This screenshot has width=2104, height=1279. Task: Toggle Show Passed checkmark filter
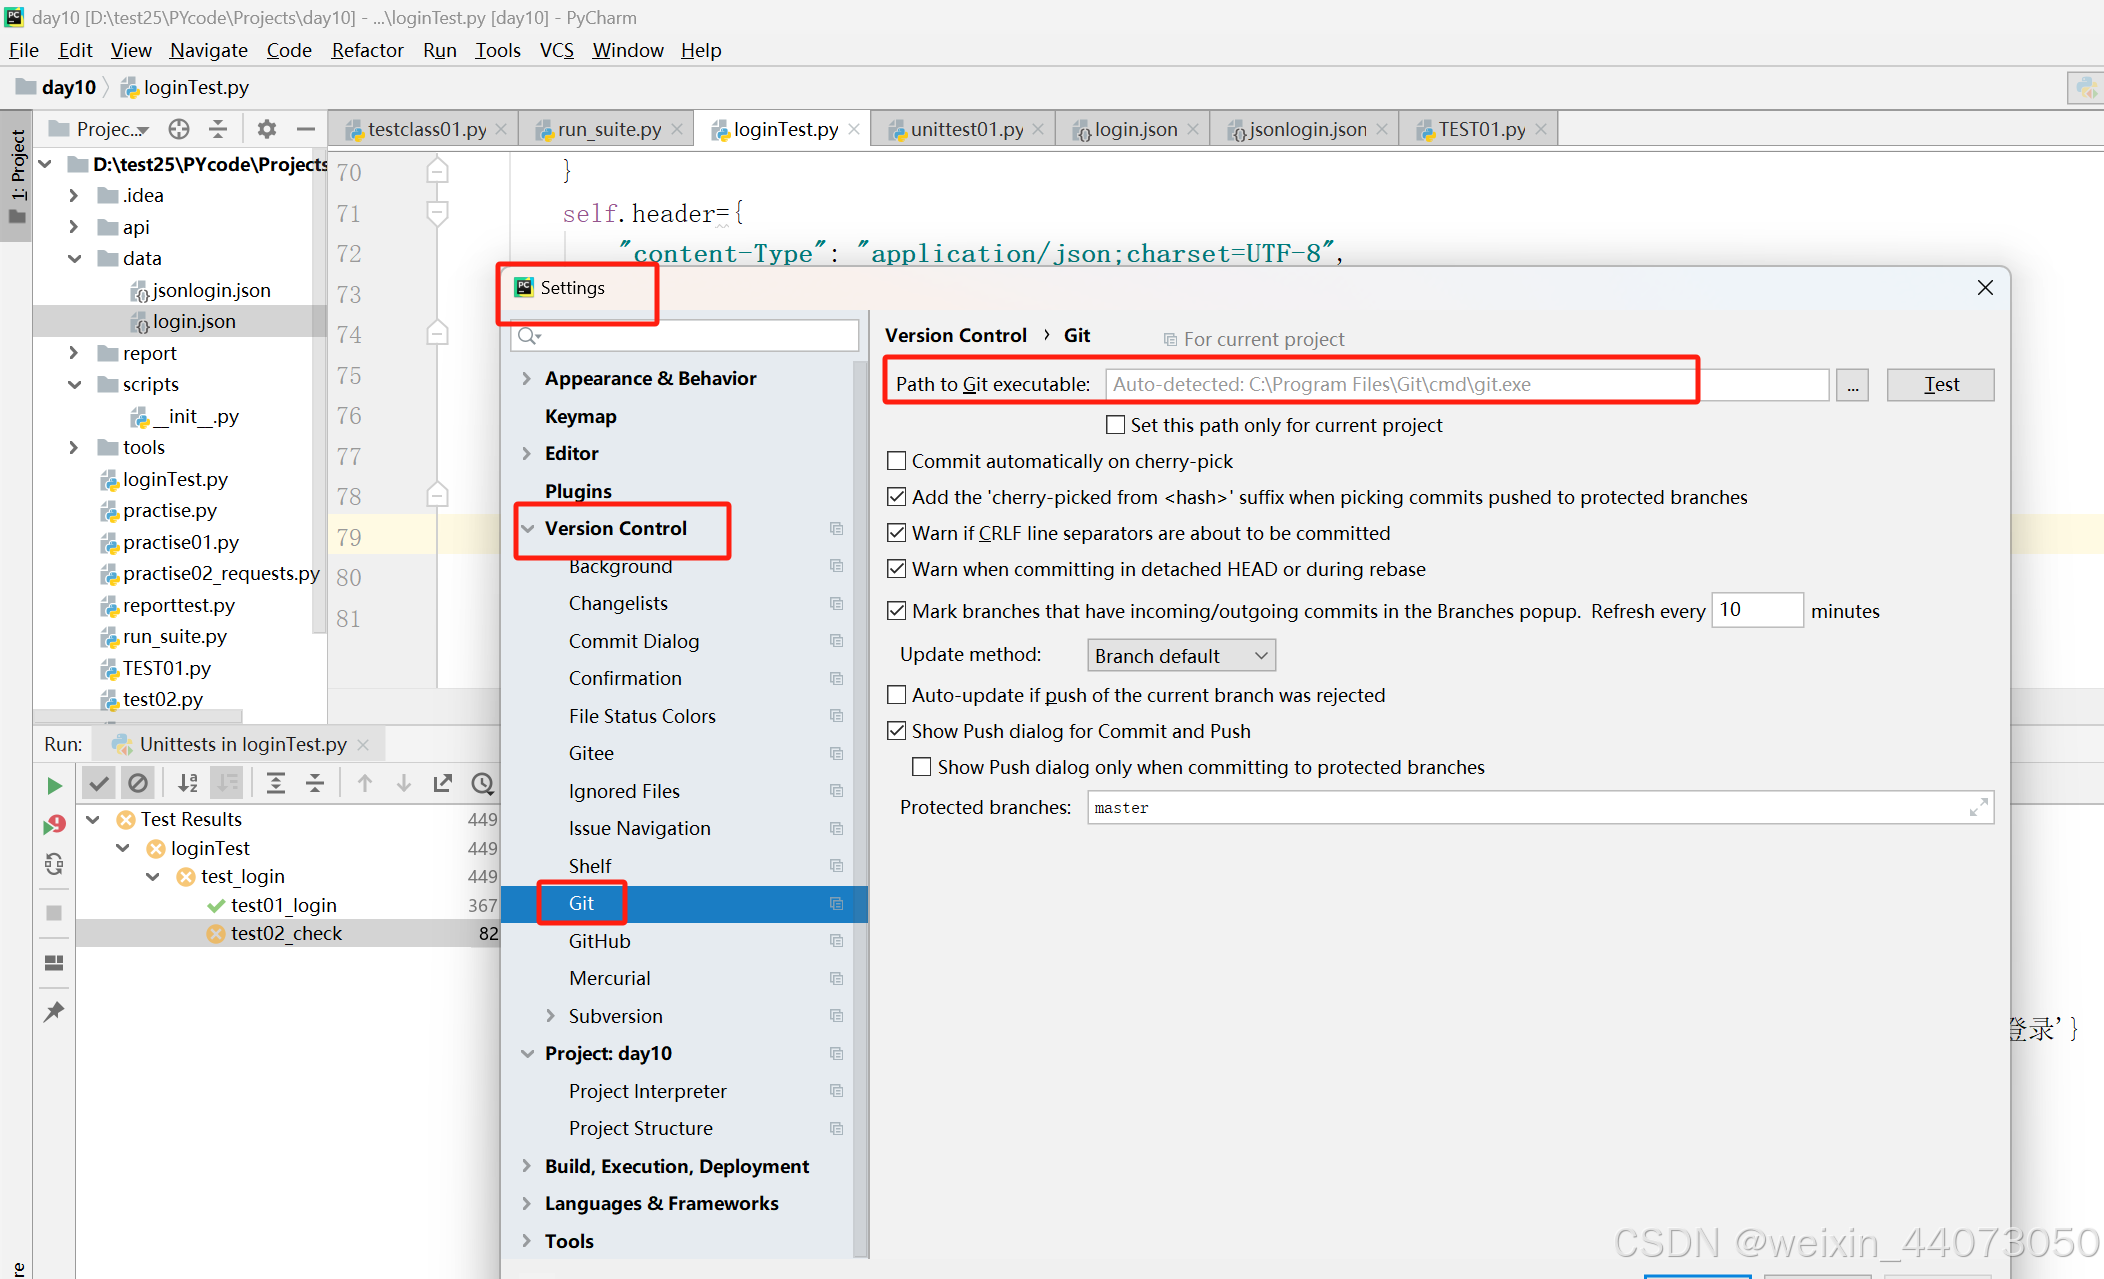tap(98, 783)
